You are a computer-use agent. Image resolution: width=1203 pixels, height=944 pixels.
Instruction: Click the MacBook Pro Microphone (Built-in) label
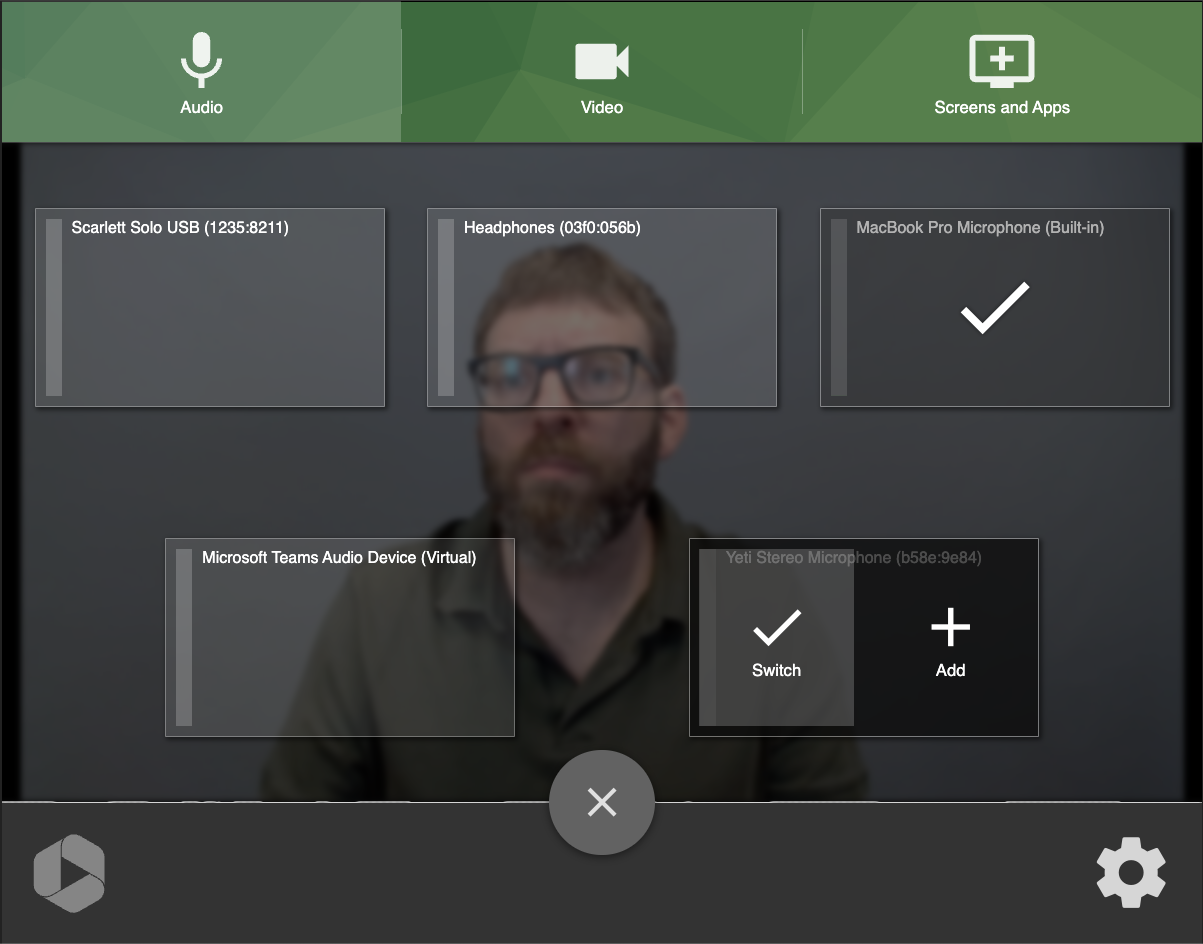[980, 228]
